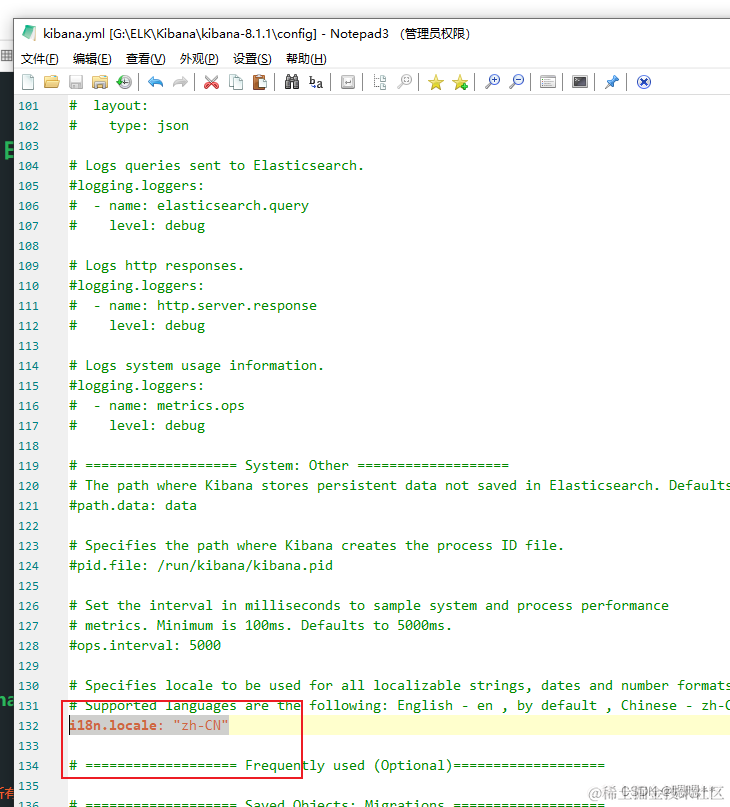Viewport: 730px width, 807px height.
Task: Click "# Specifies locale to be used" line
Action: [399, 686]
